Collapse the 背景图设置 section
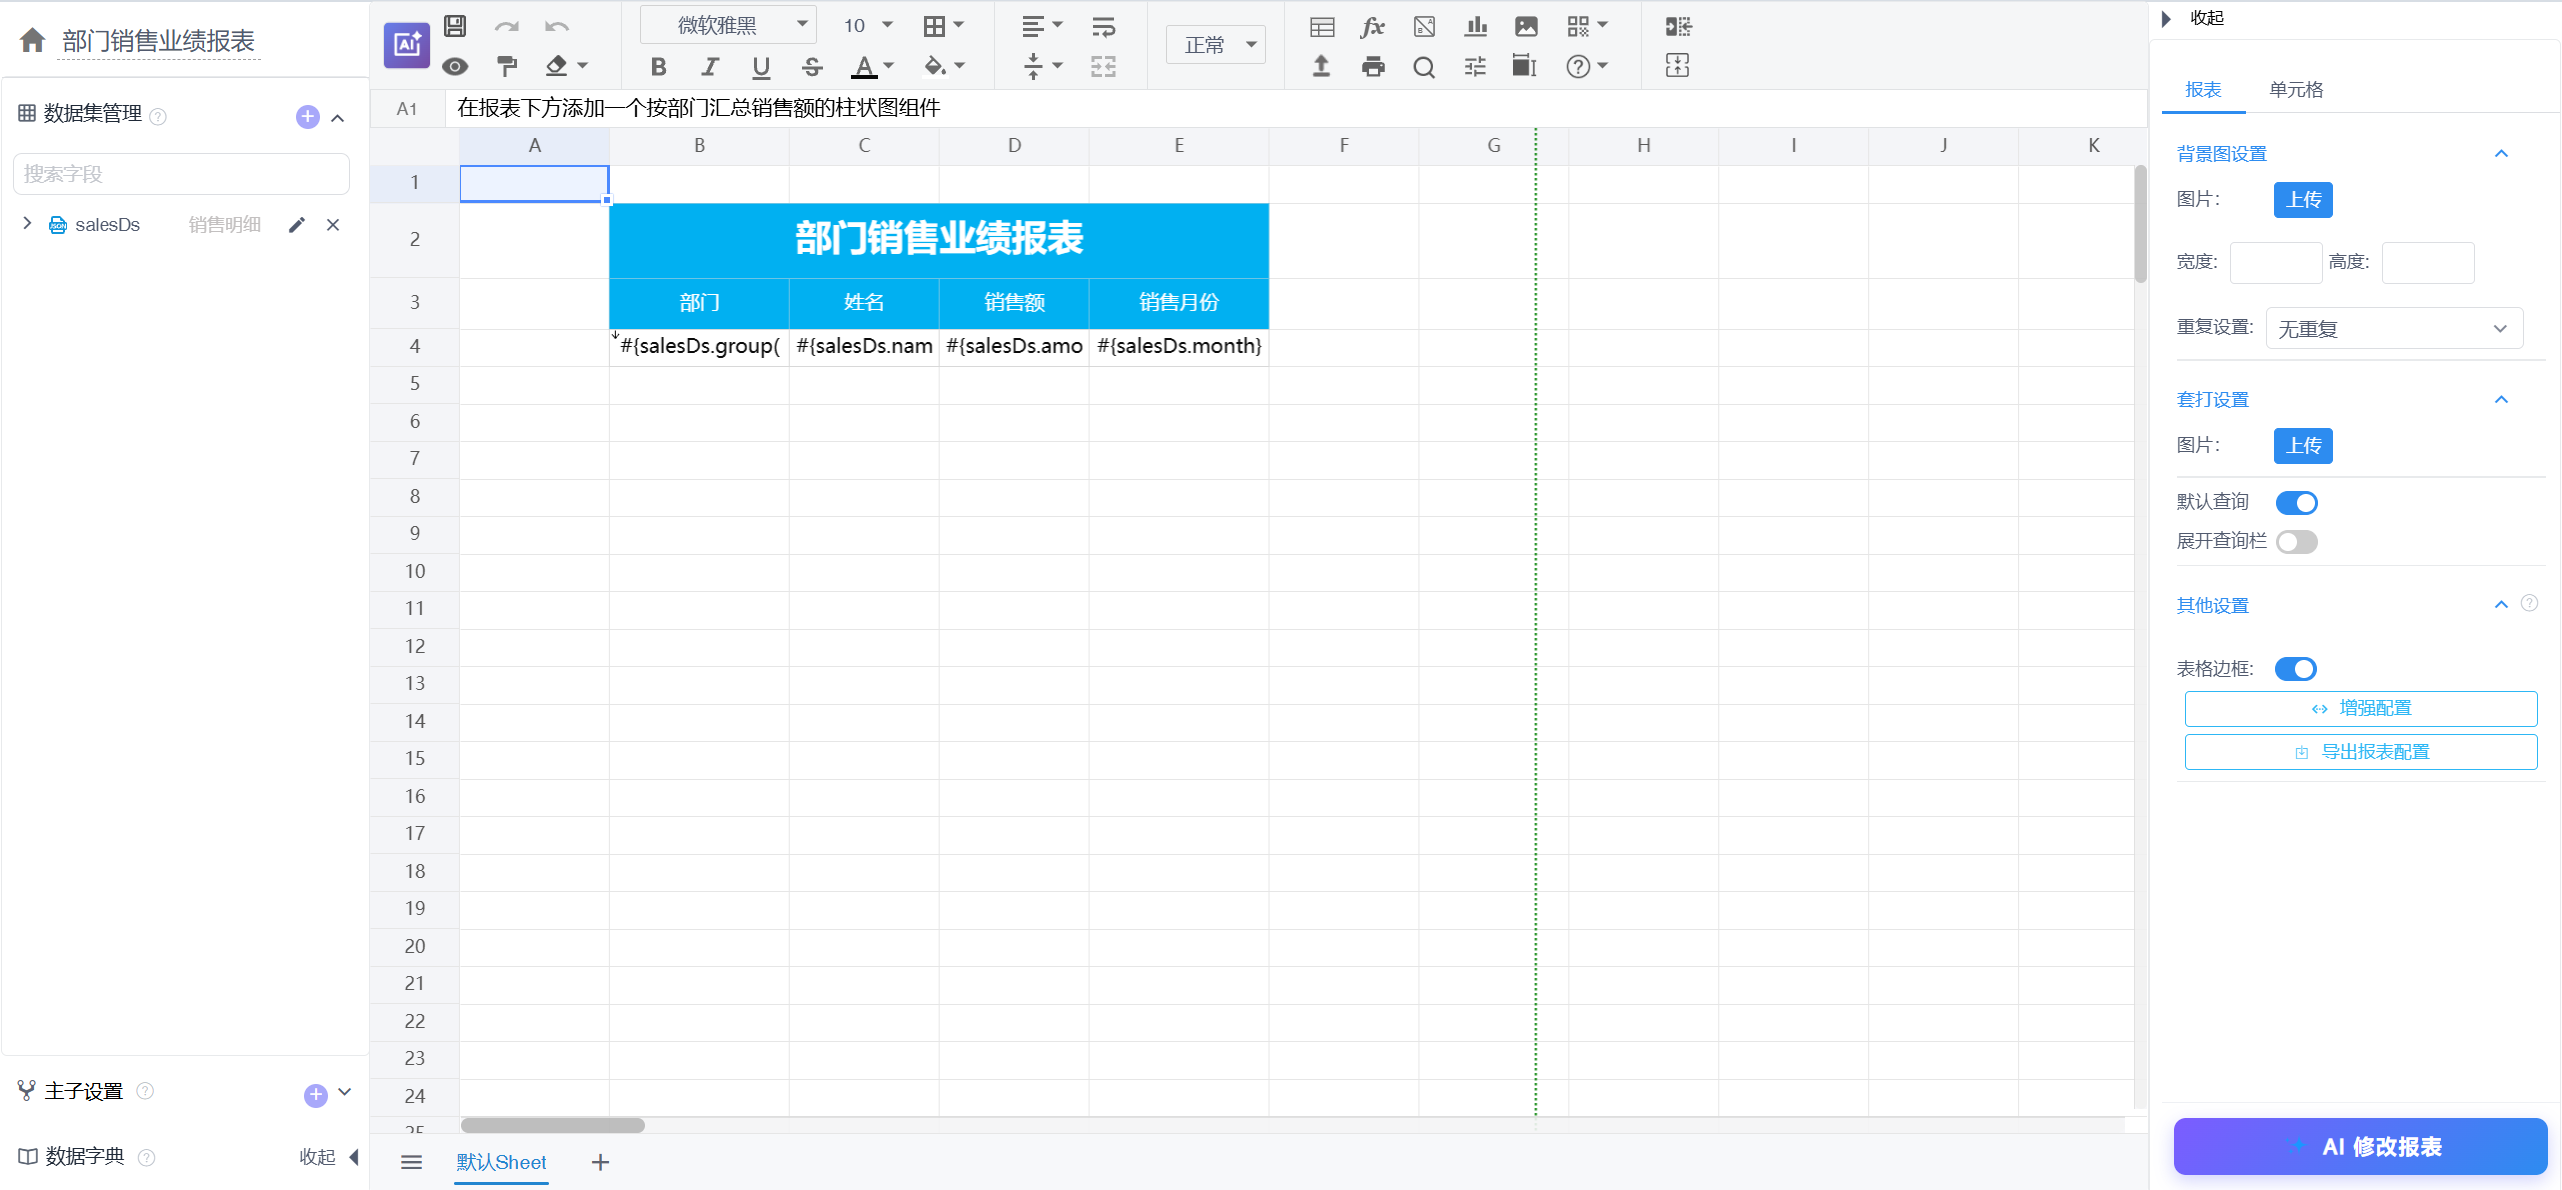 pos(2501,154)
